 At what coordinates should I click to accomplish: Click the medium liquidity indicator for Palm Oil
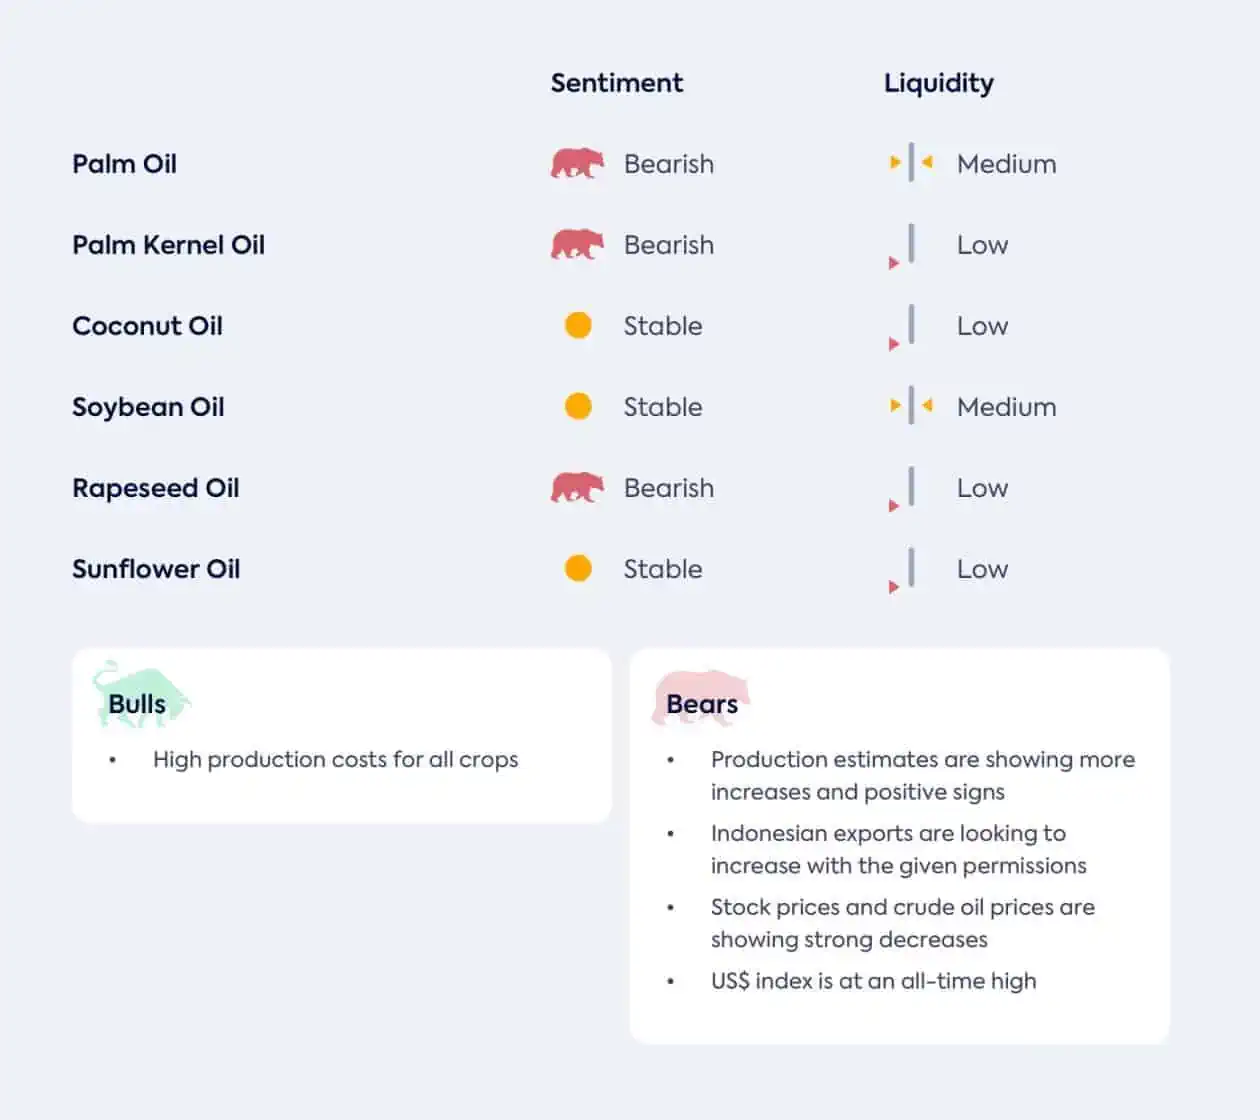[911, 162]
